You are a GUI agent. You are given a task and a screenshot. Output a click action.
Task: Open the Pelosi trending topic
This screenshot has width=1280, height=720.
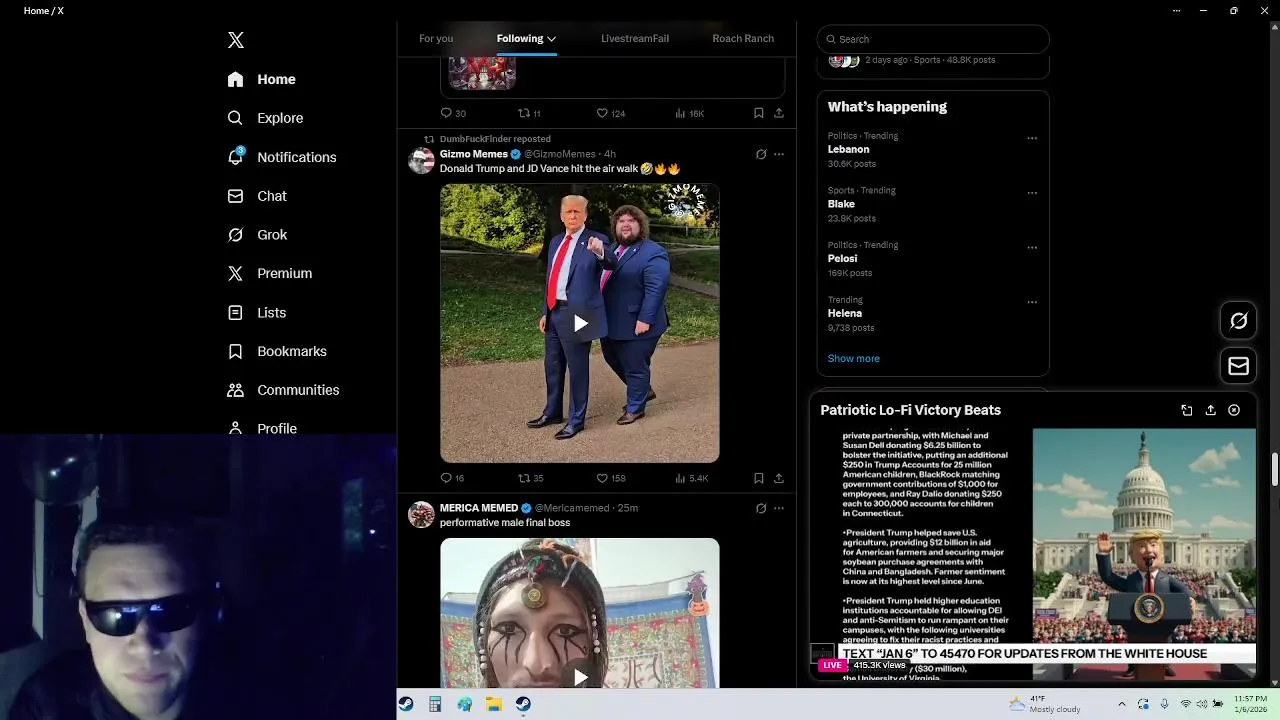tap(842, 258)
